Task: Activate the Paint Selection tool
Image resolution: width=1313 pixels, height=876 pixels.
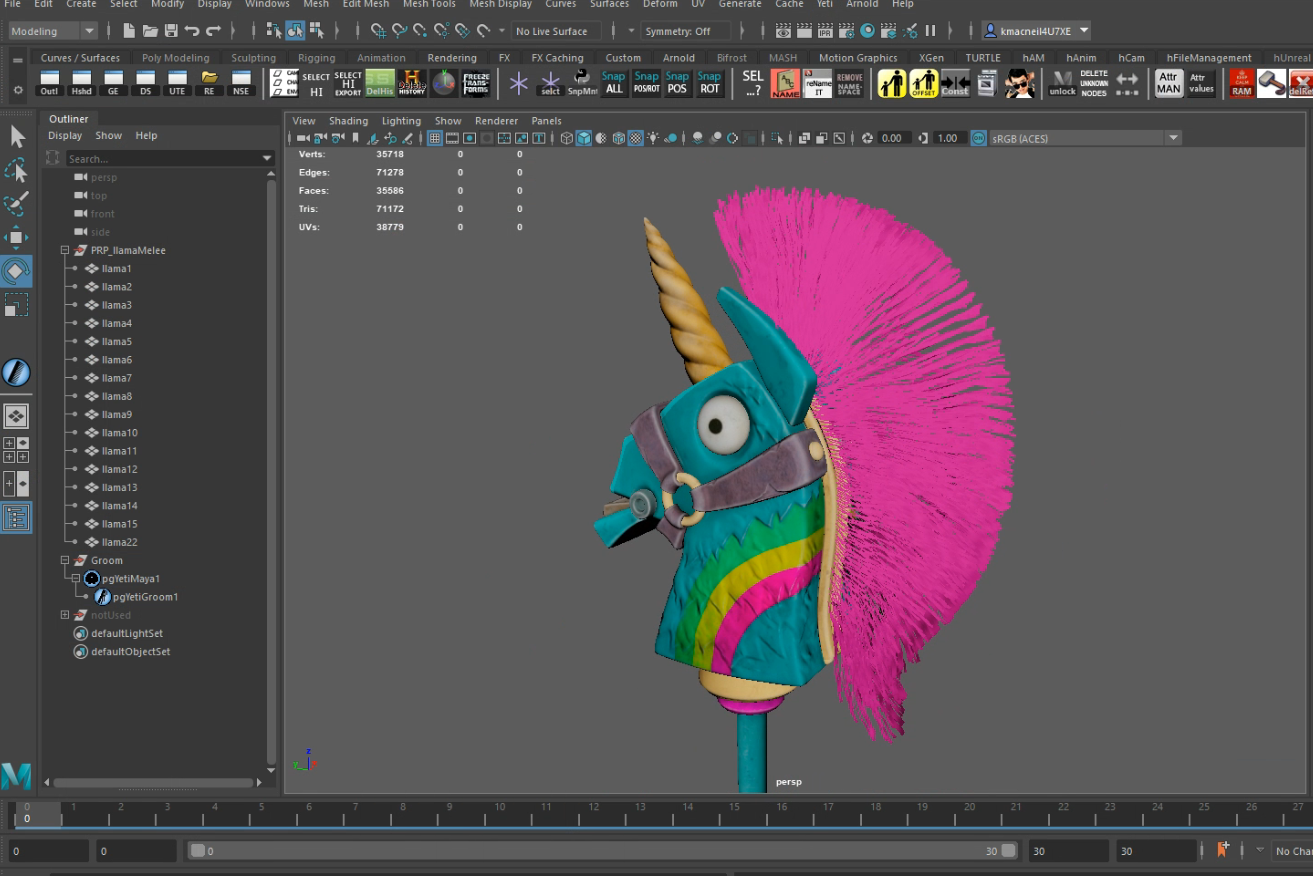Action: pyautogui.click(x=14, y=202)
